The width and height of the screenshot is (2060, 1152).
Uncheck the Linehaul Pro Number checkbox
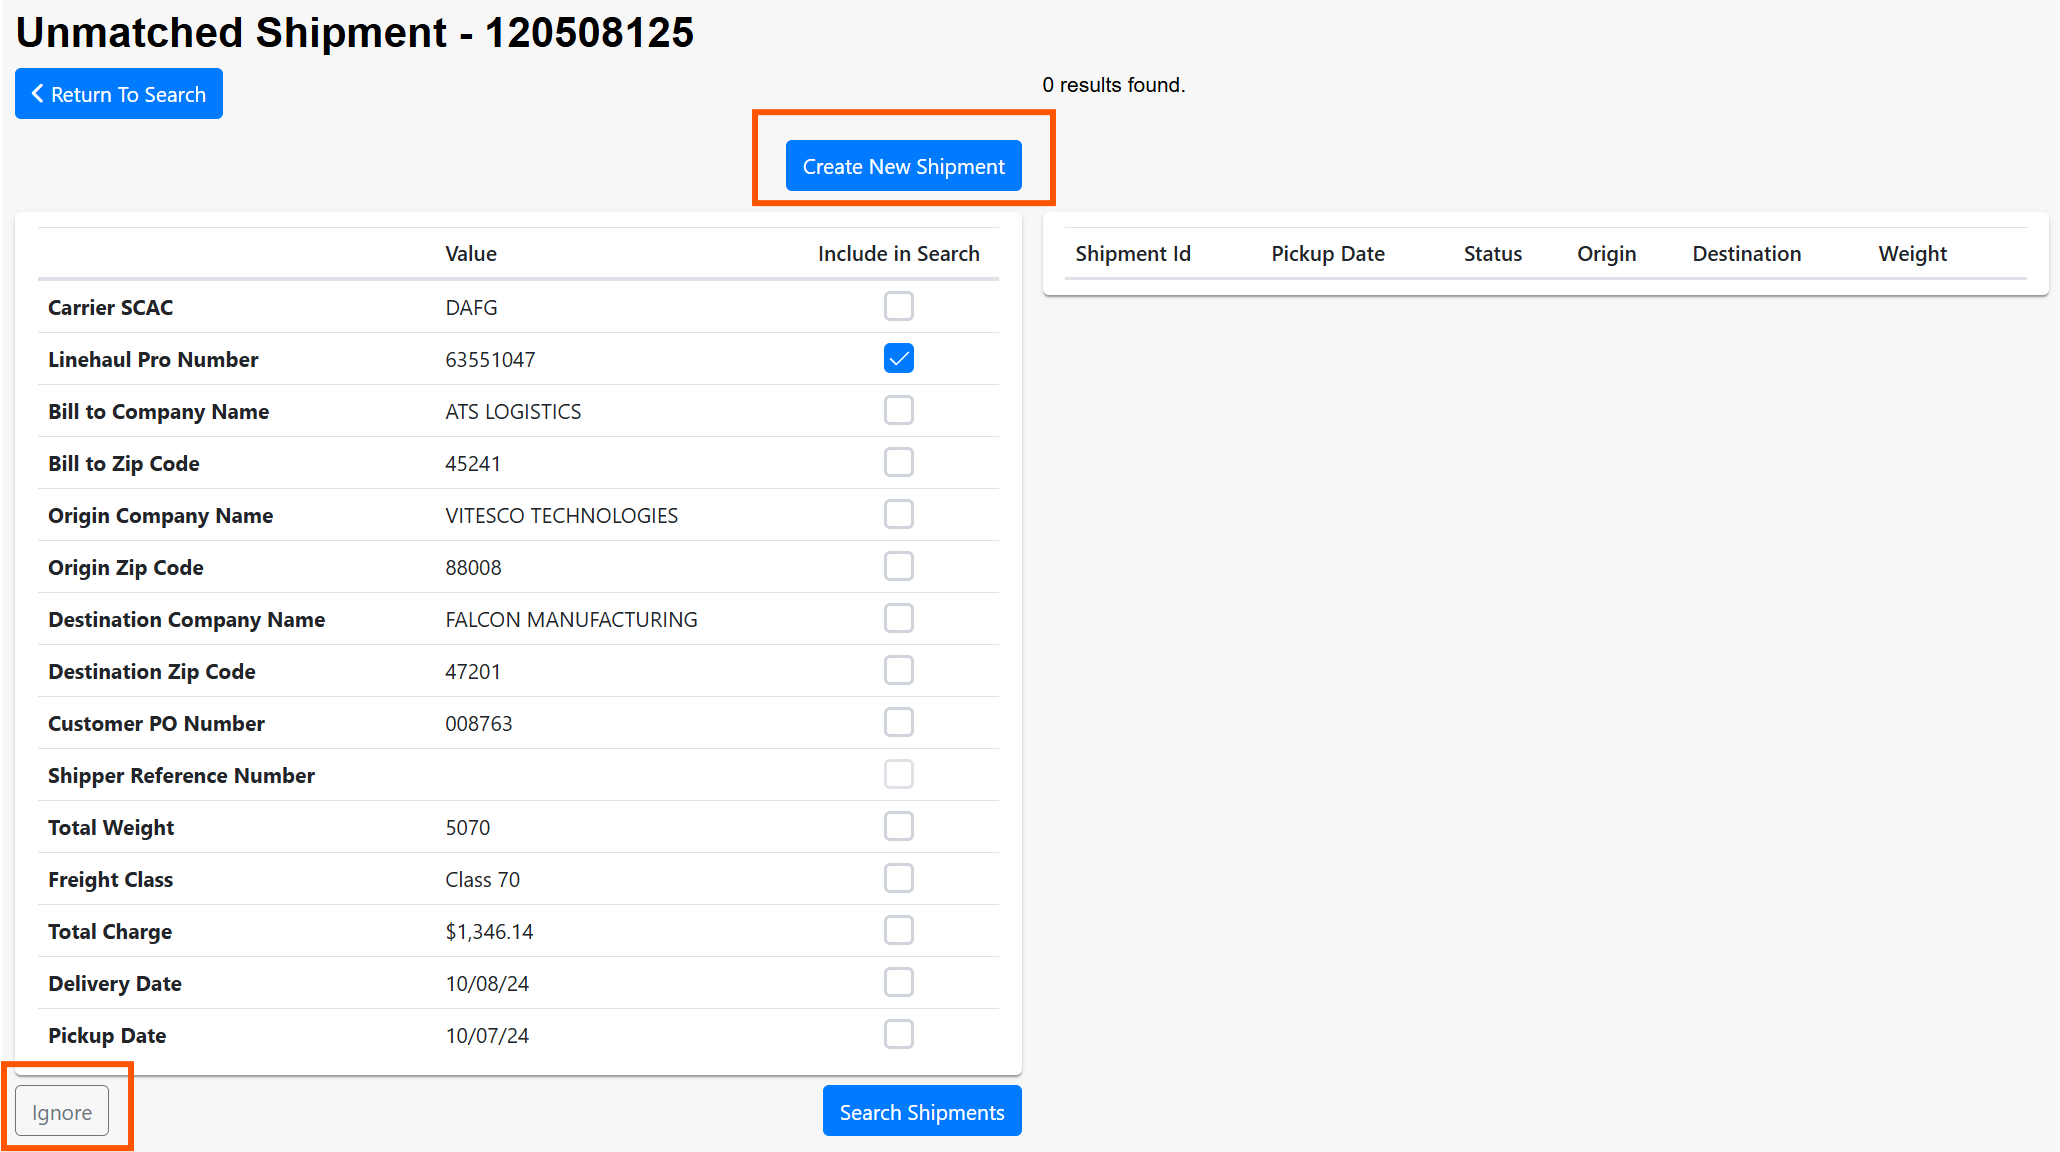898,358
